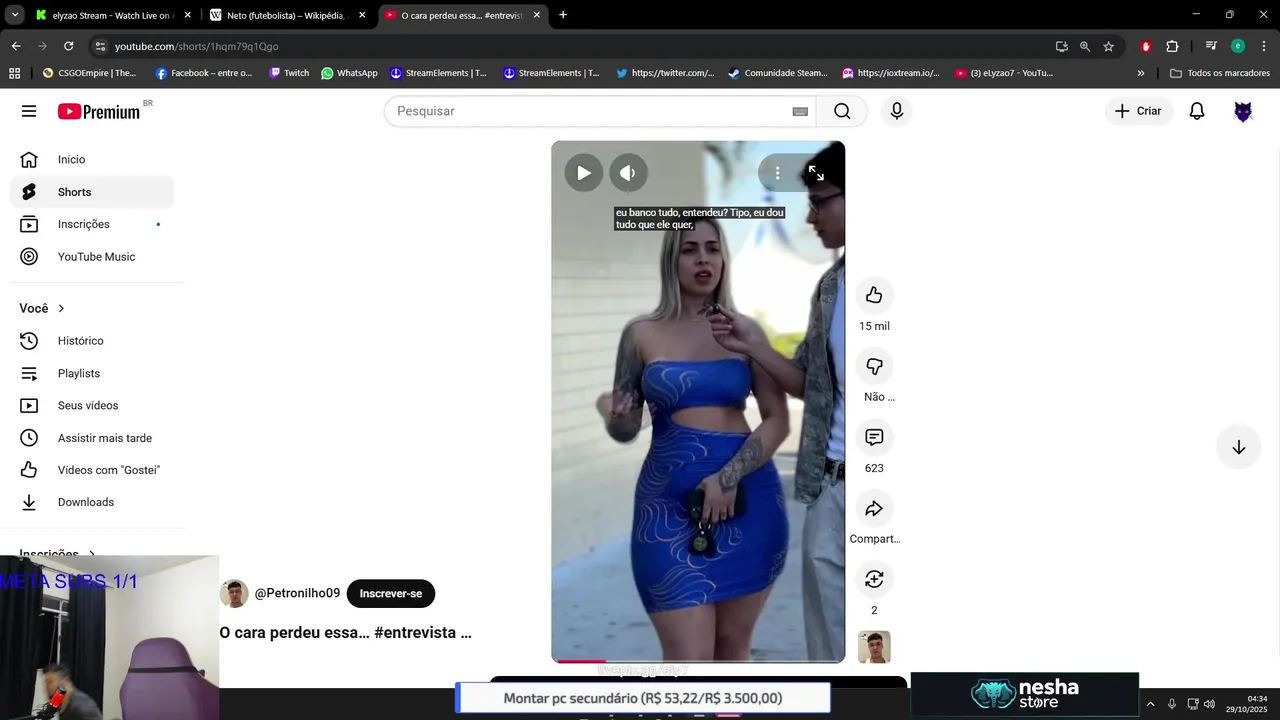1280x720 pixels.
Task: Open the zoom magnifier in address bar
Action: tap(1085, 46)
